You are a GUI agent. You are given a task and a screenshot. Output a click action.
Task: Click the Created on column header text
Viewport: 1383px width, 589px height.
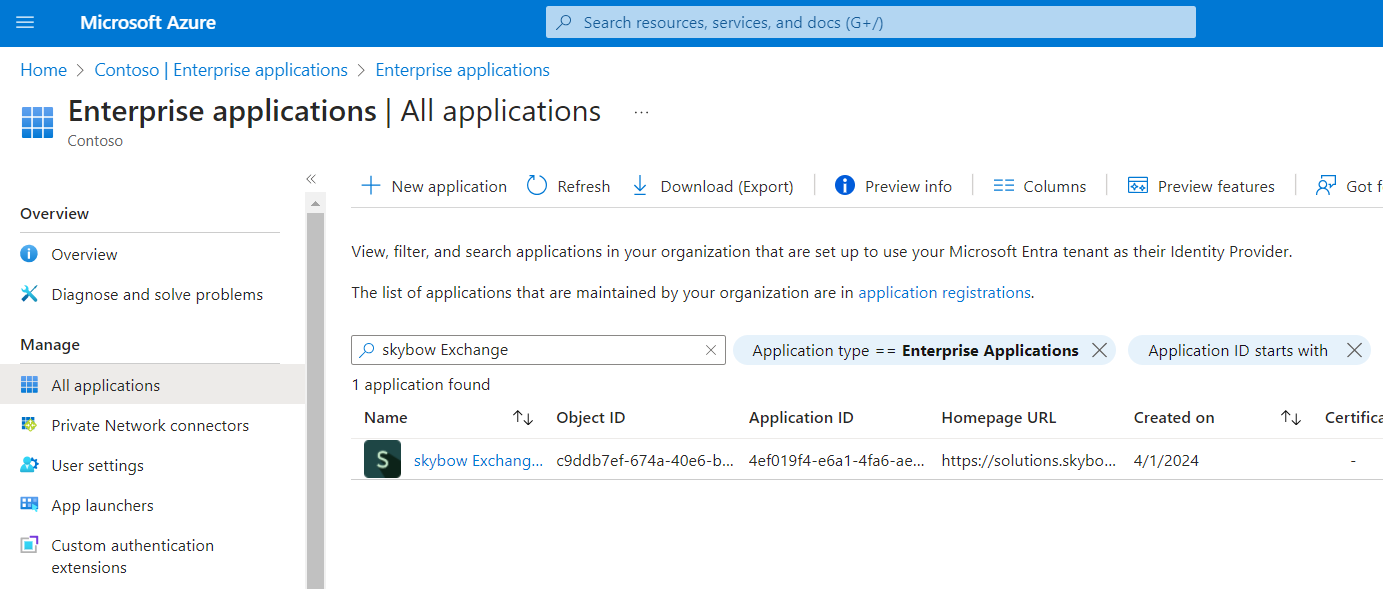pos(1174,418)
